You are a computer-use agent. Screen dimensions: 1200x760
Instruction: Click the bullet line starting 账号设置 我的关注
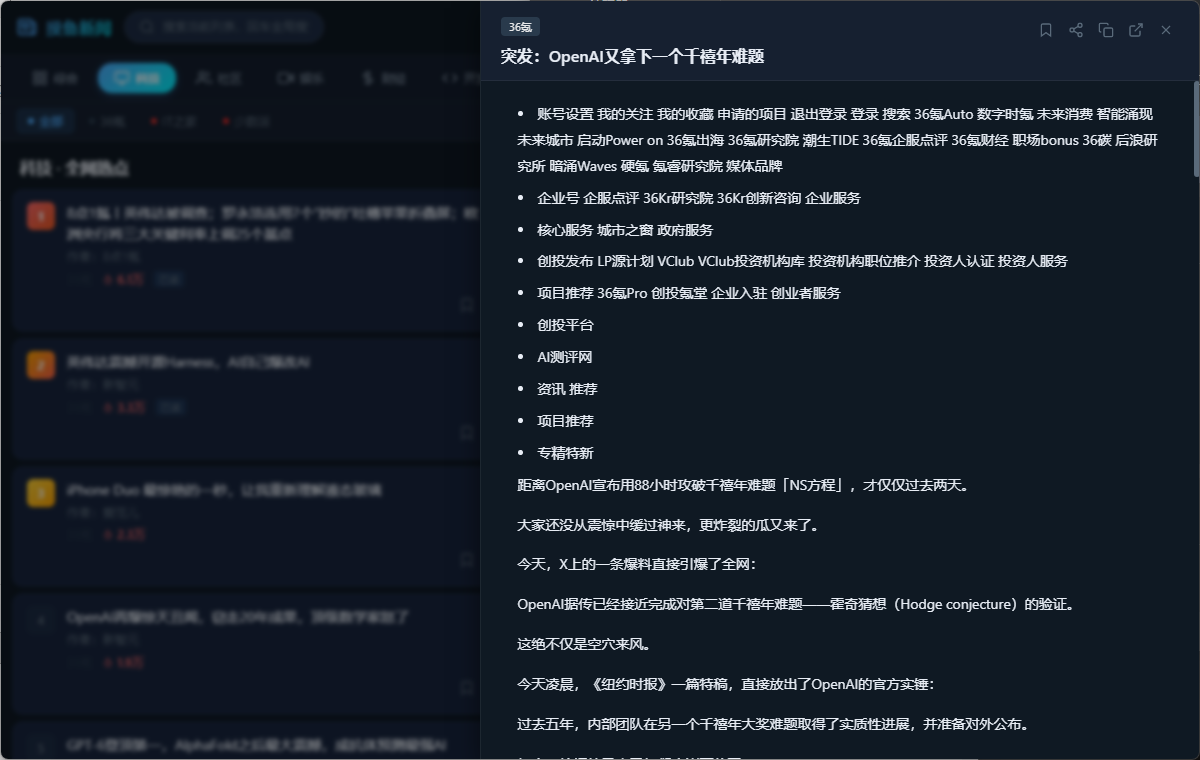click(837, 140)
